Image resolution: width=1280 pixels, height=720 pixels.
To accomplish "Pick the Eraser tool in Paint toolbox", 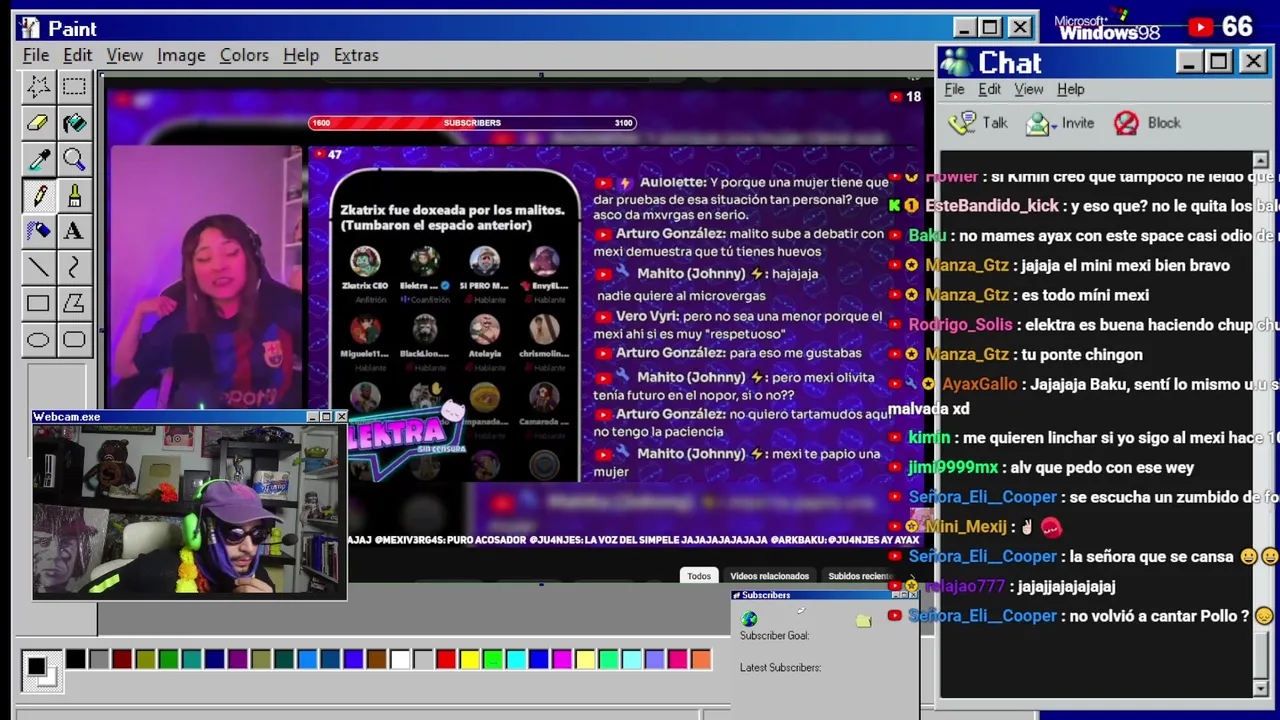I will (38, 123).
